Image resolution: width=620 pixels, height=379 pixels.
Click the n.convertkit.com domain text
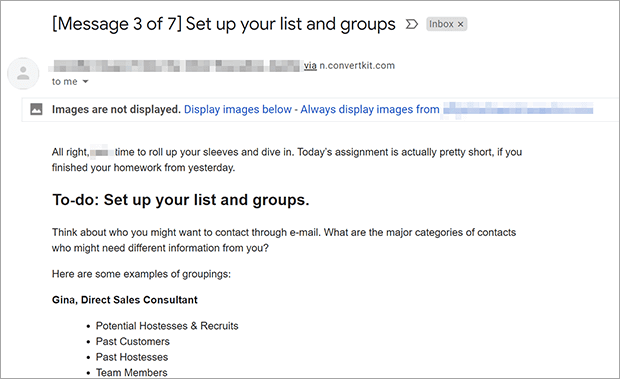click(x=357, y=66)
